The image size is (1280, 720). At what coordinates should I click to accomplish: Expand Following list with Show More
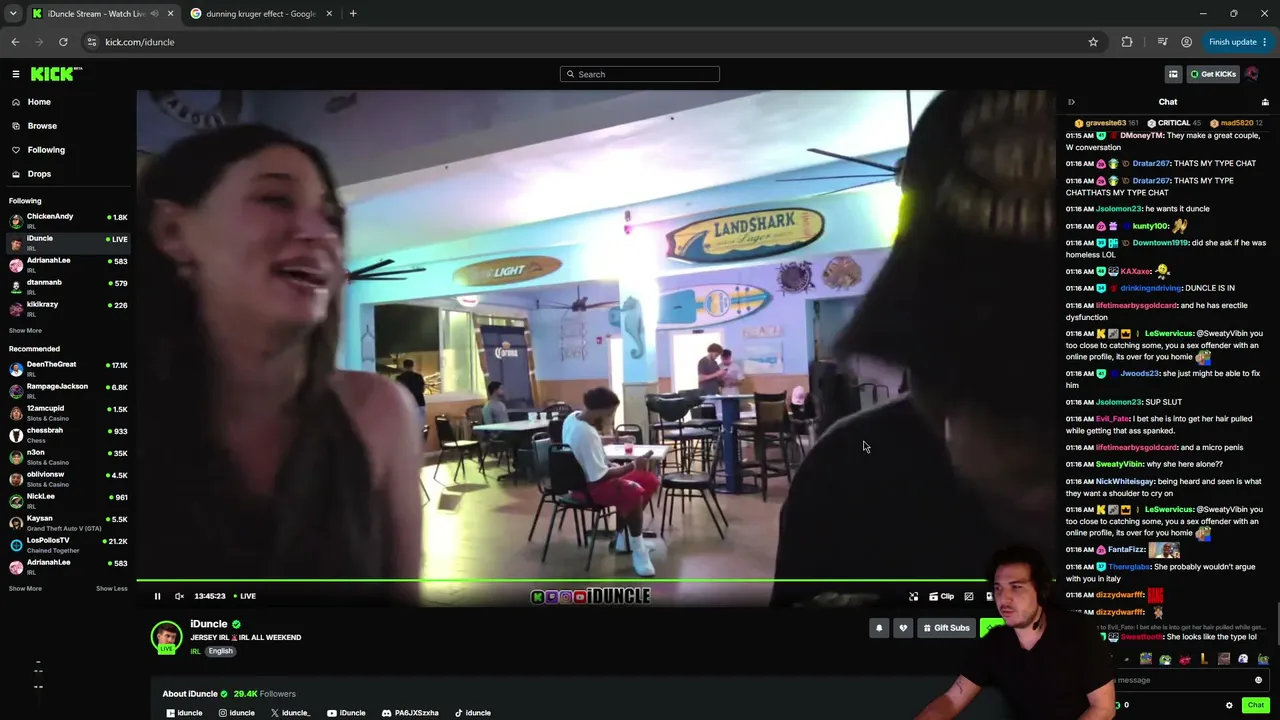[x=25, y=331]
